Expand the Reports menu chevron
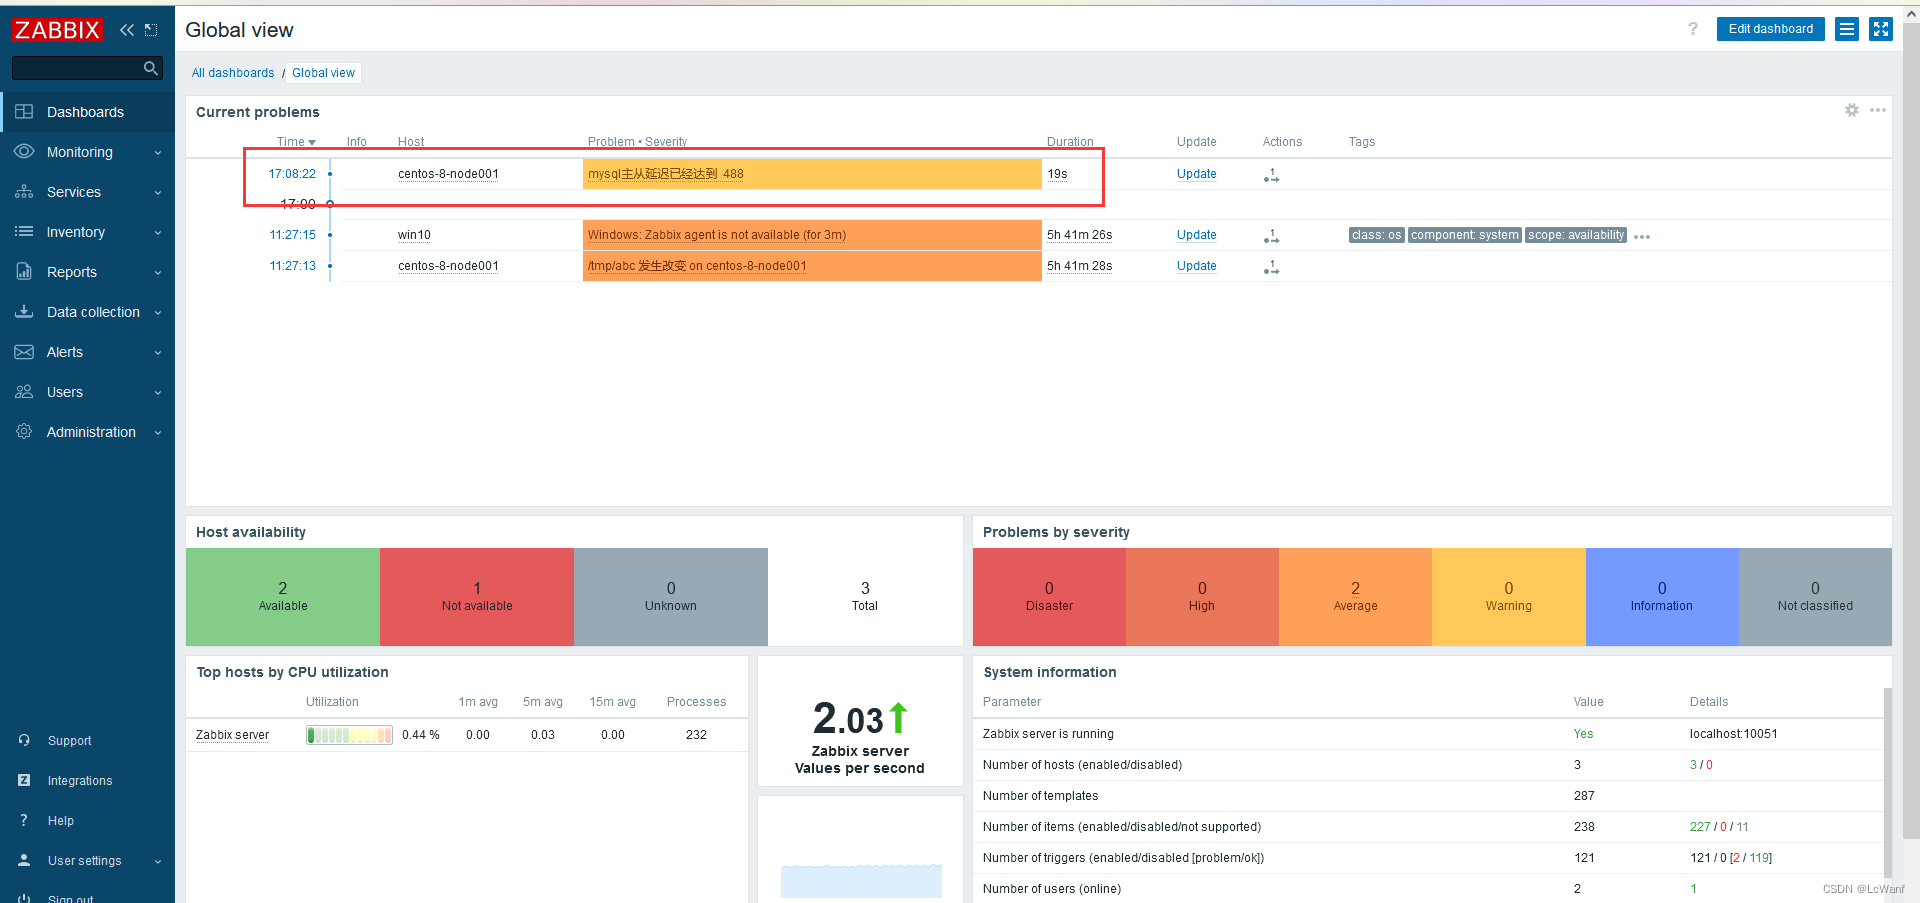This screenshot has width=1920, height=903. tap(158, 273)
